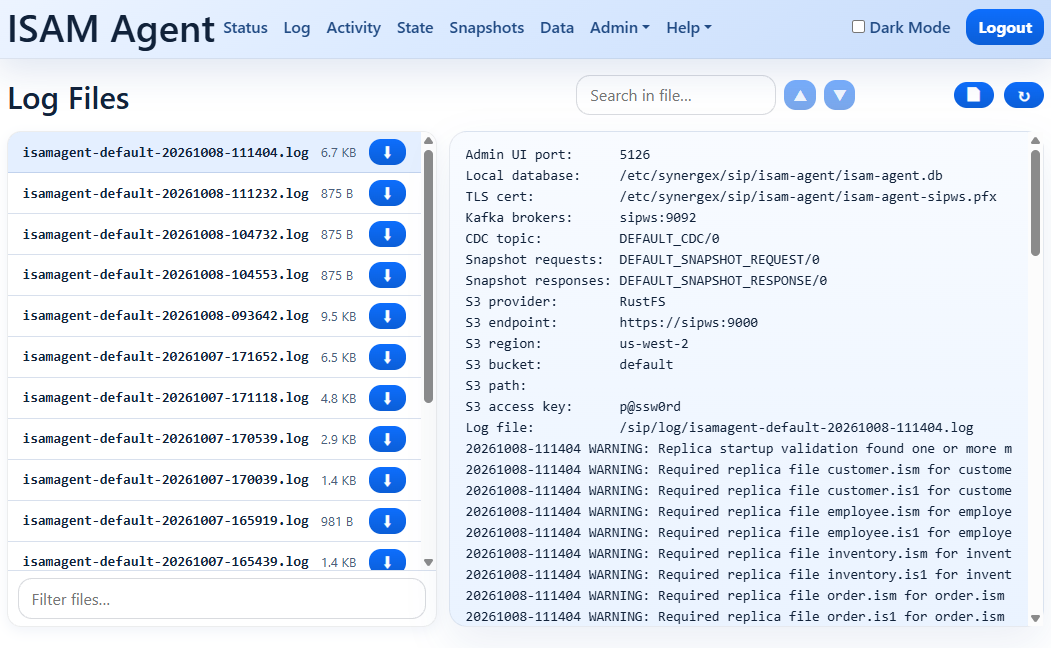Click the CDC topic DEFAULT_CDC/0 value
Screen dimensions: 1051x648
point(669,239)
